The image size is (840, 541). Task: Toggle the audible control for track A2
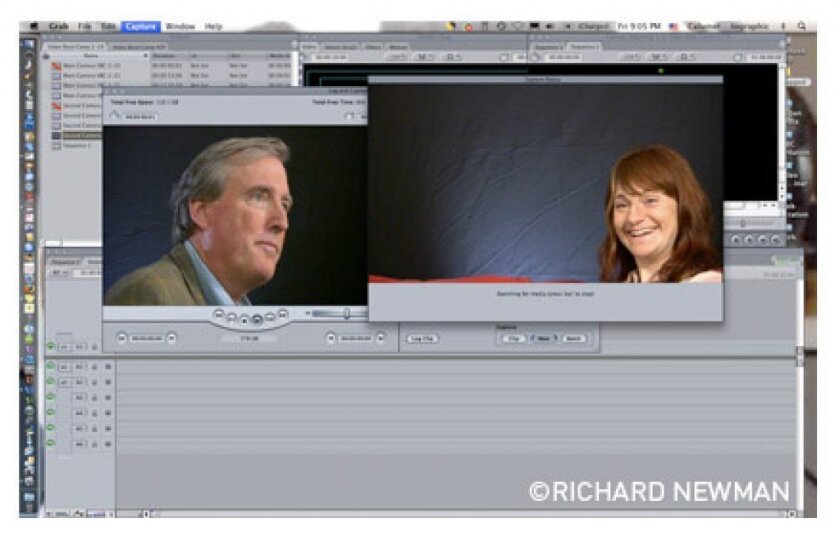click(51, 382)
